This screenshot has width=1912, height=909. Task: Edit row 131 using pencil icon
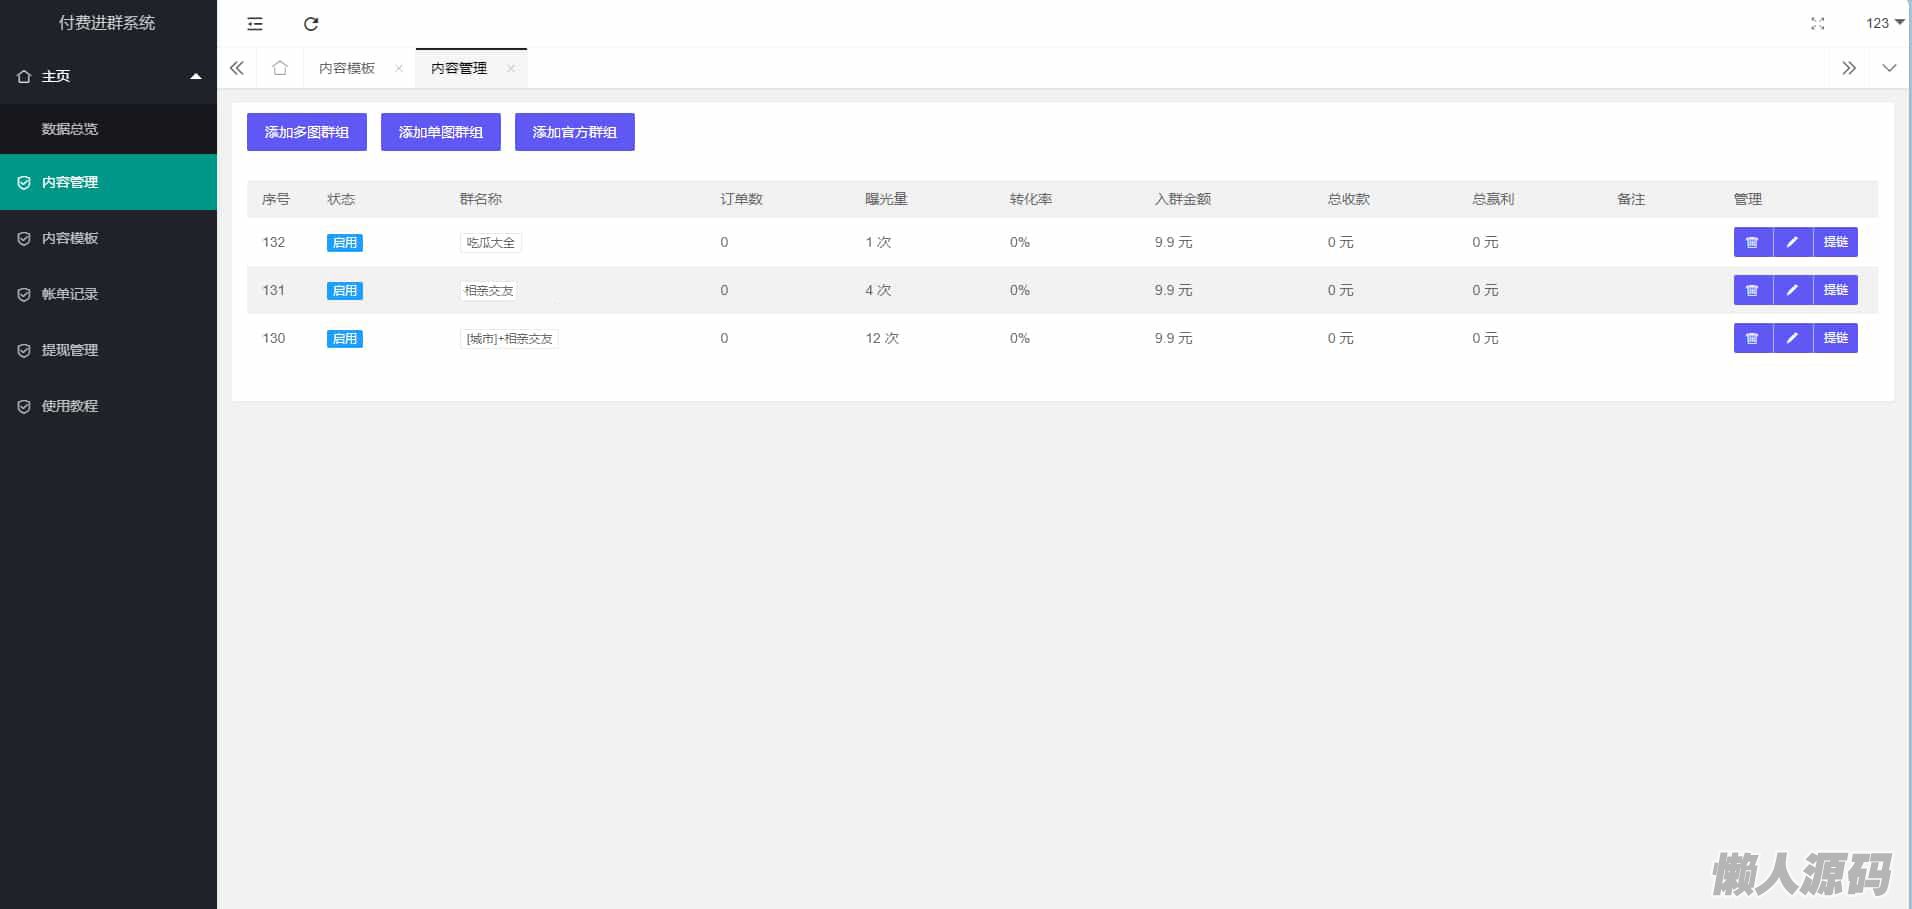click(x=1792, y=290)
